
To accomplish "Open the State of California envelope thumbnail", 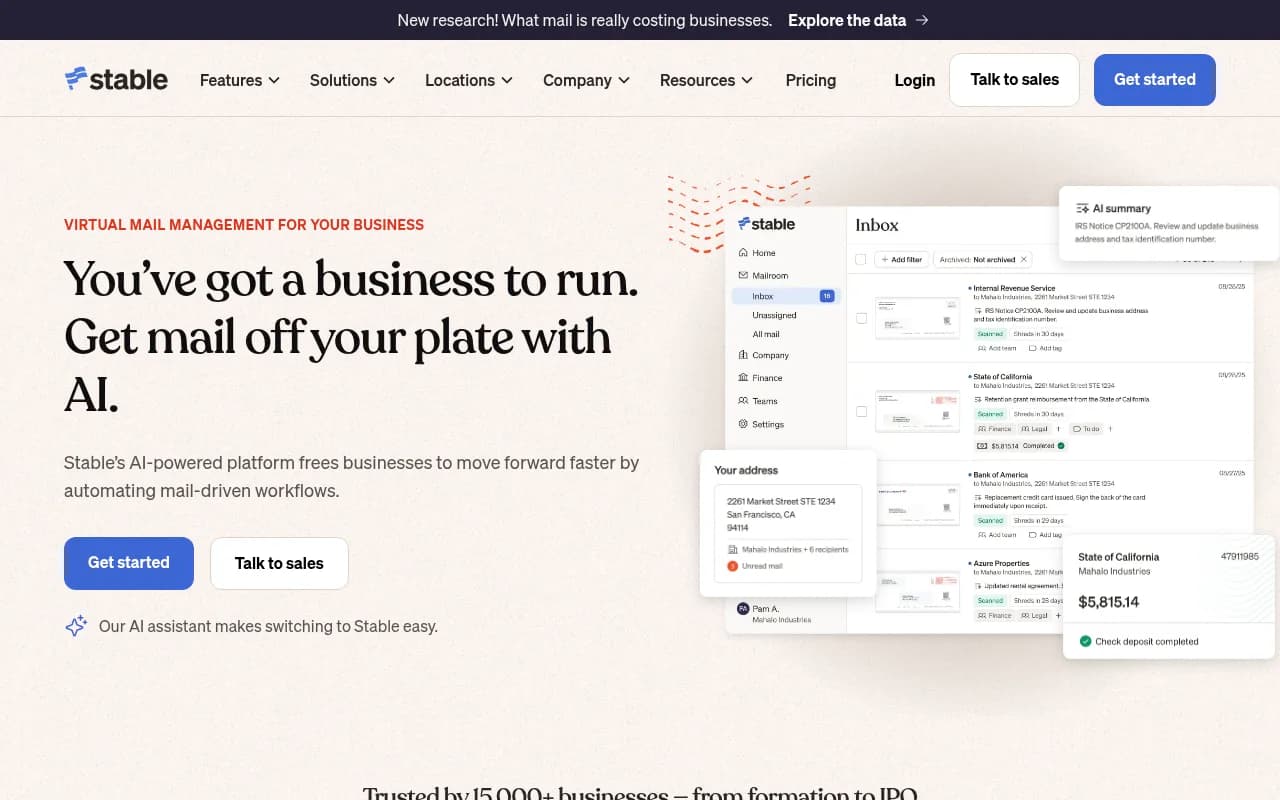I will 917,410.
